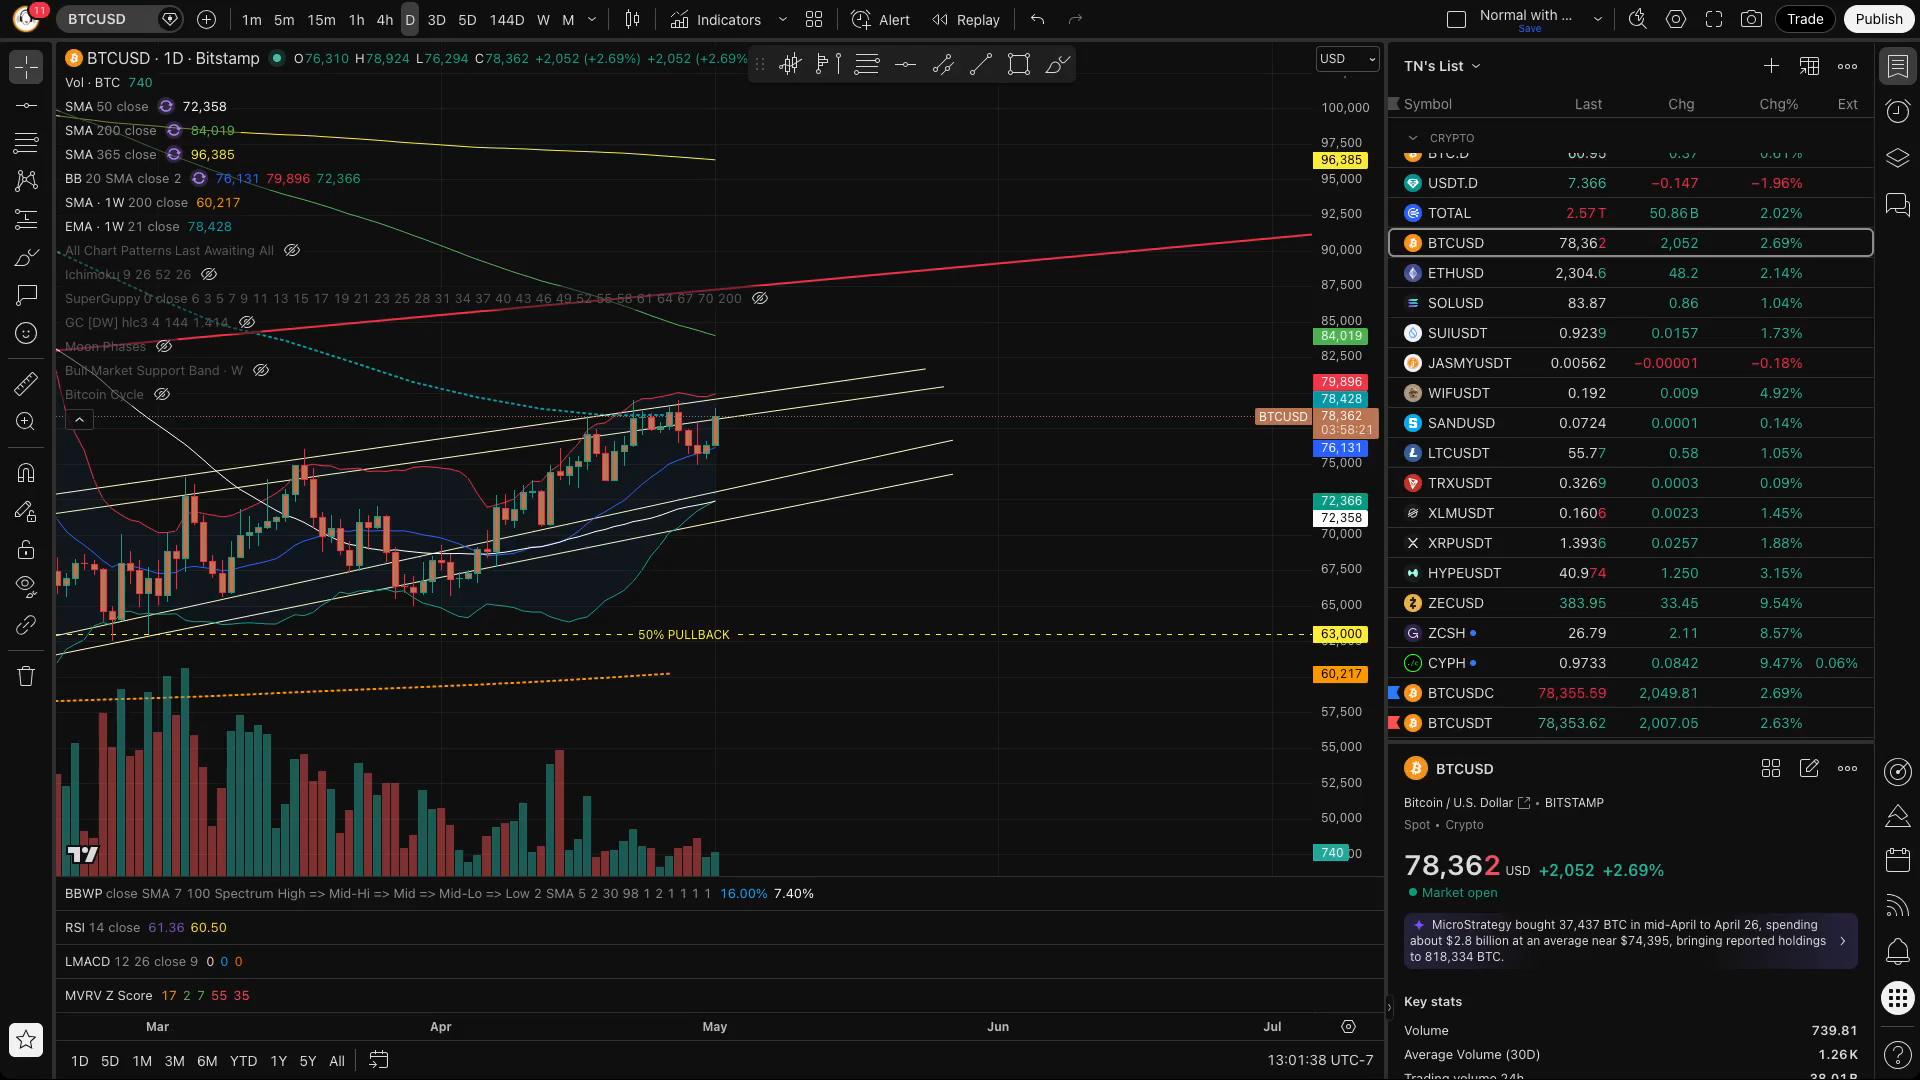Select the trend line tool in left sidebar
Image resolution: width=1920 pixels, height=1080 pixels.
[26, 105]
